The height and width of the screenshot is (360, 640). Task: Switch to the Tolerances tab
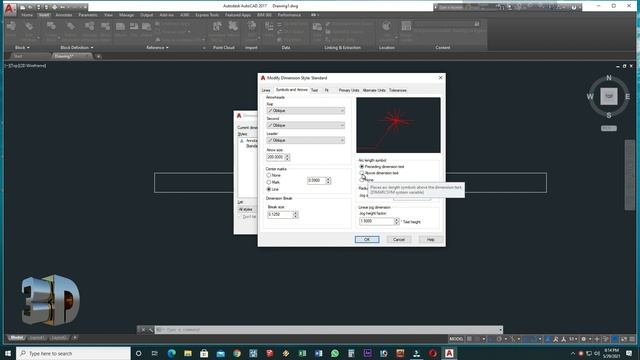(x=398, y=90)
